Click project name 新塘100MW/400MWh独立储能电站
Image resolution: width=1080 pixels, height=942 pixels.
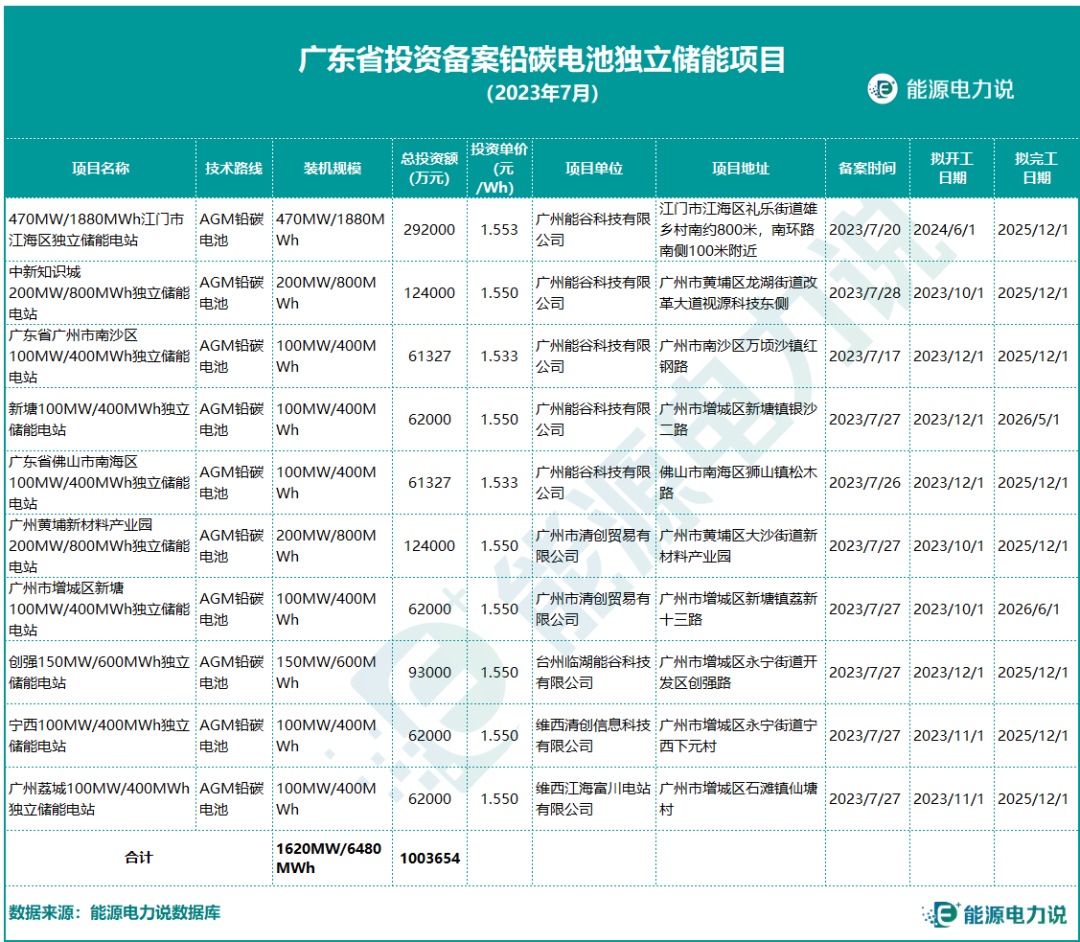tap(99, 419)
